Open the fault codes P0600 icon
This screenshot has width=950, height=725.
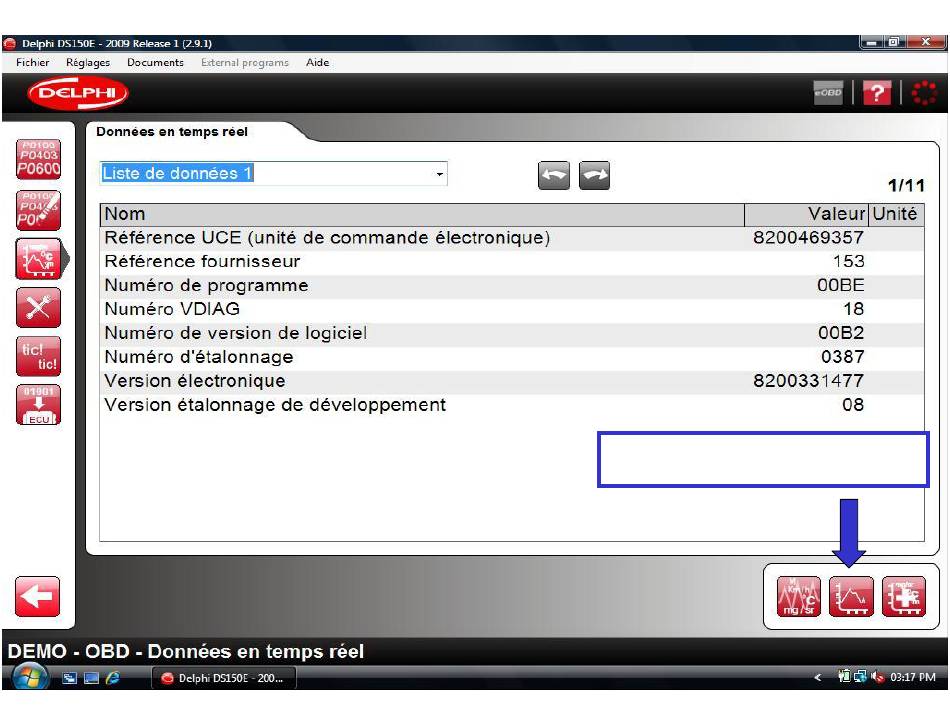(x=38, y=159)
